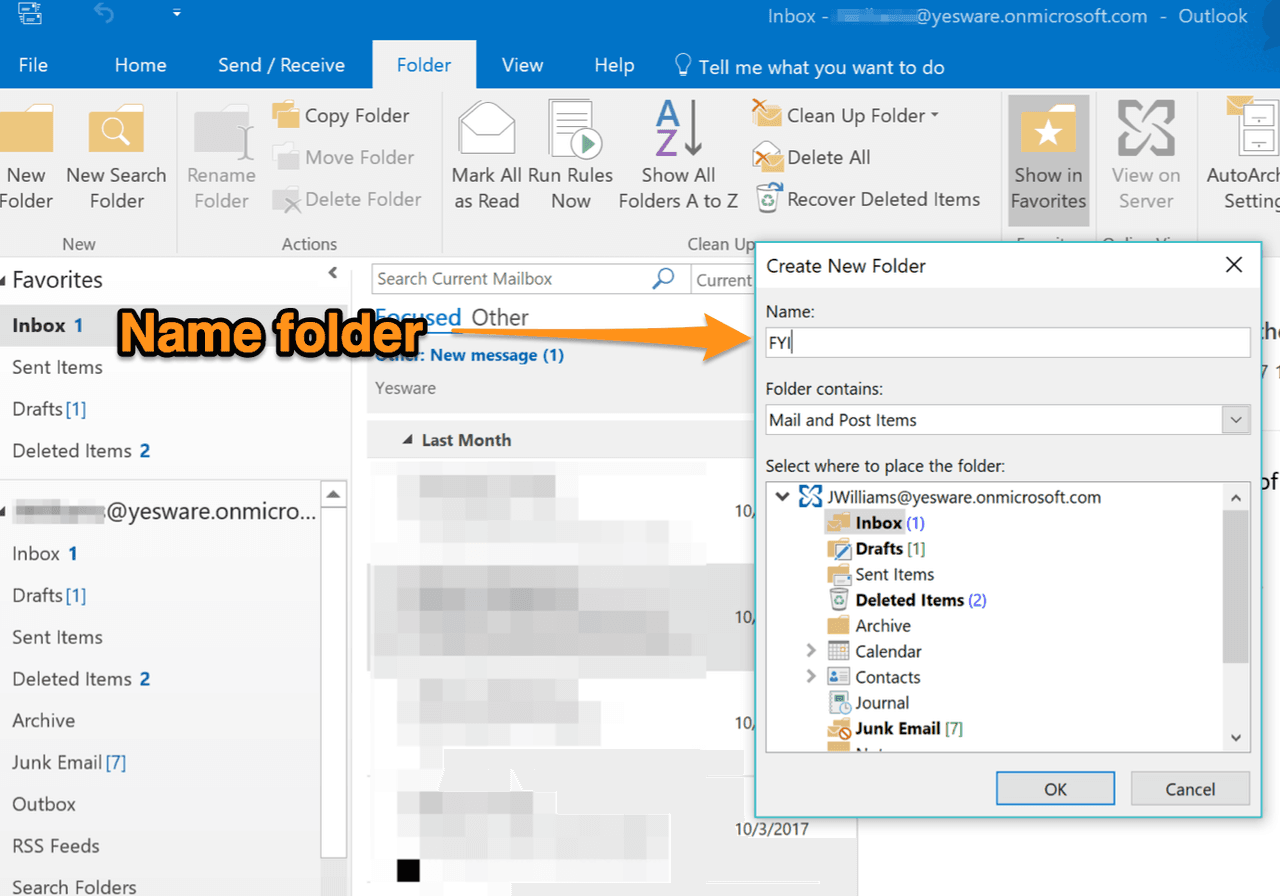Switch to the View tab
Image resolution: width=1280 pixels, height=896 pixels.
[522, 65]
